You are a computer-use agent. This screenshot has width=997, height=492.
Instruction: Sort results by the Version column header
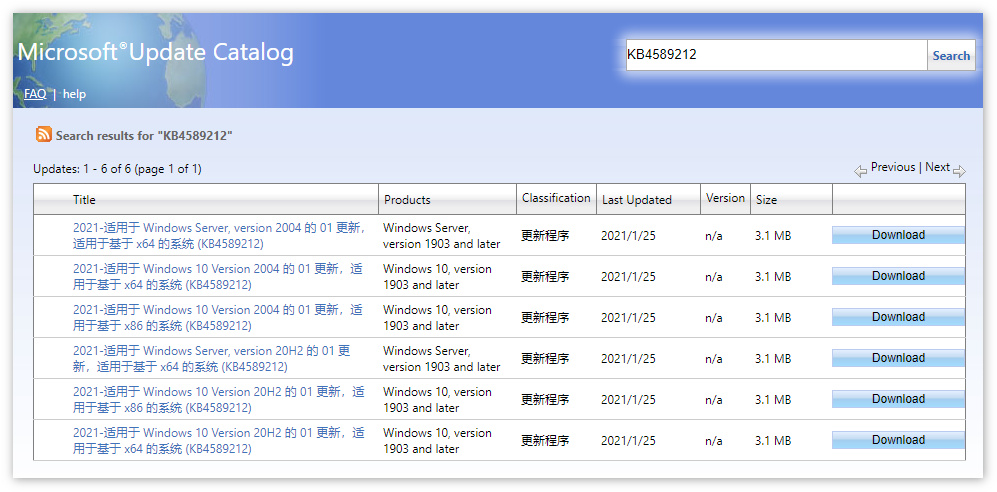tap(725, 198)
